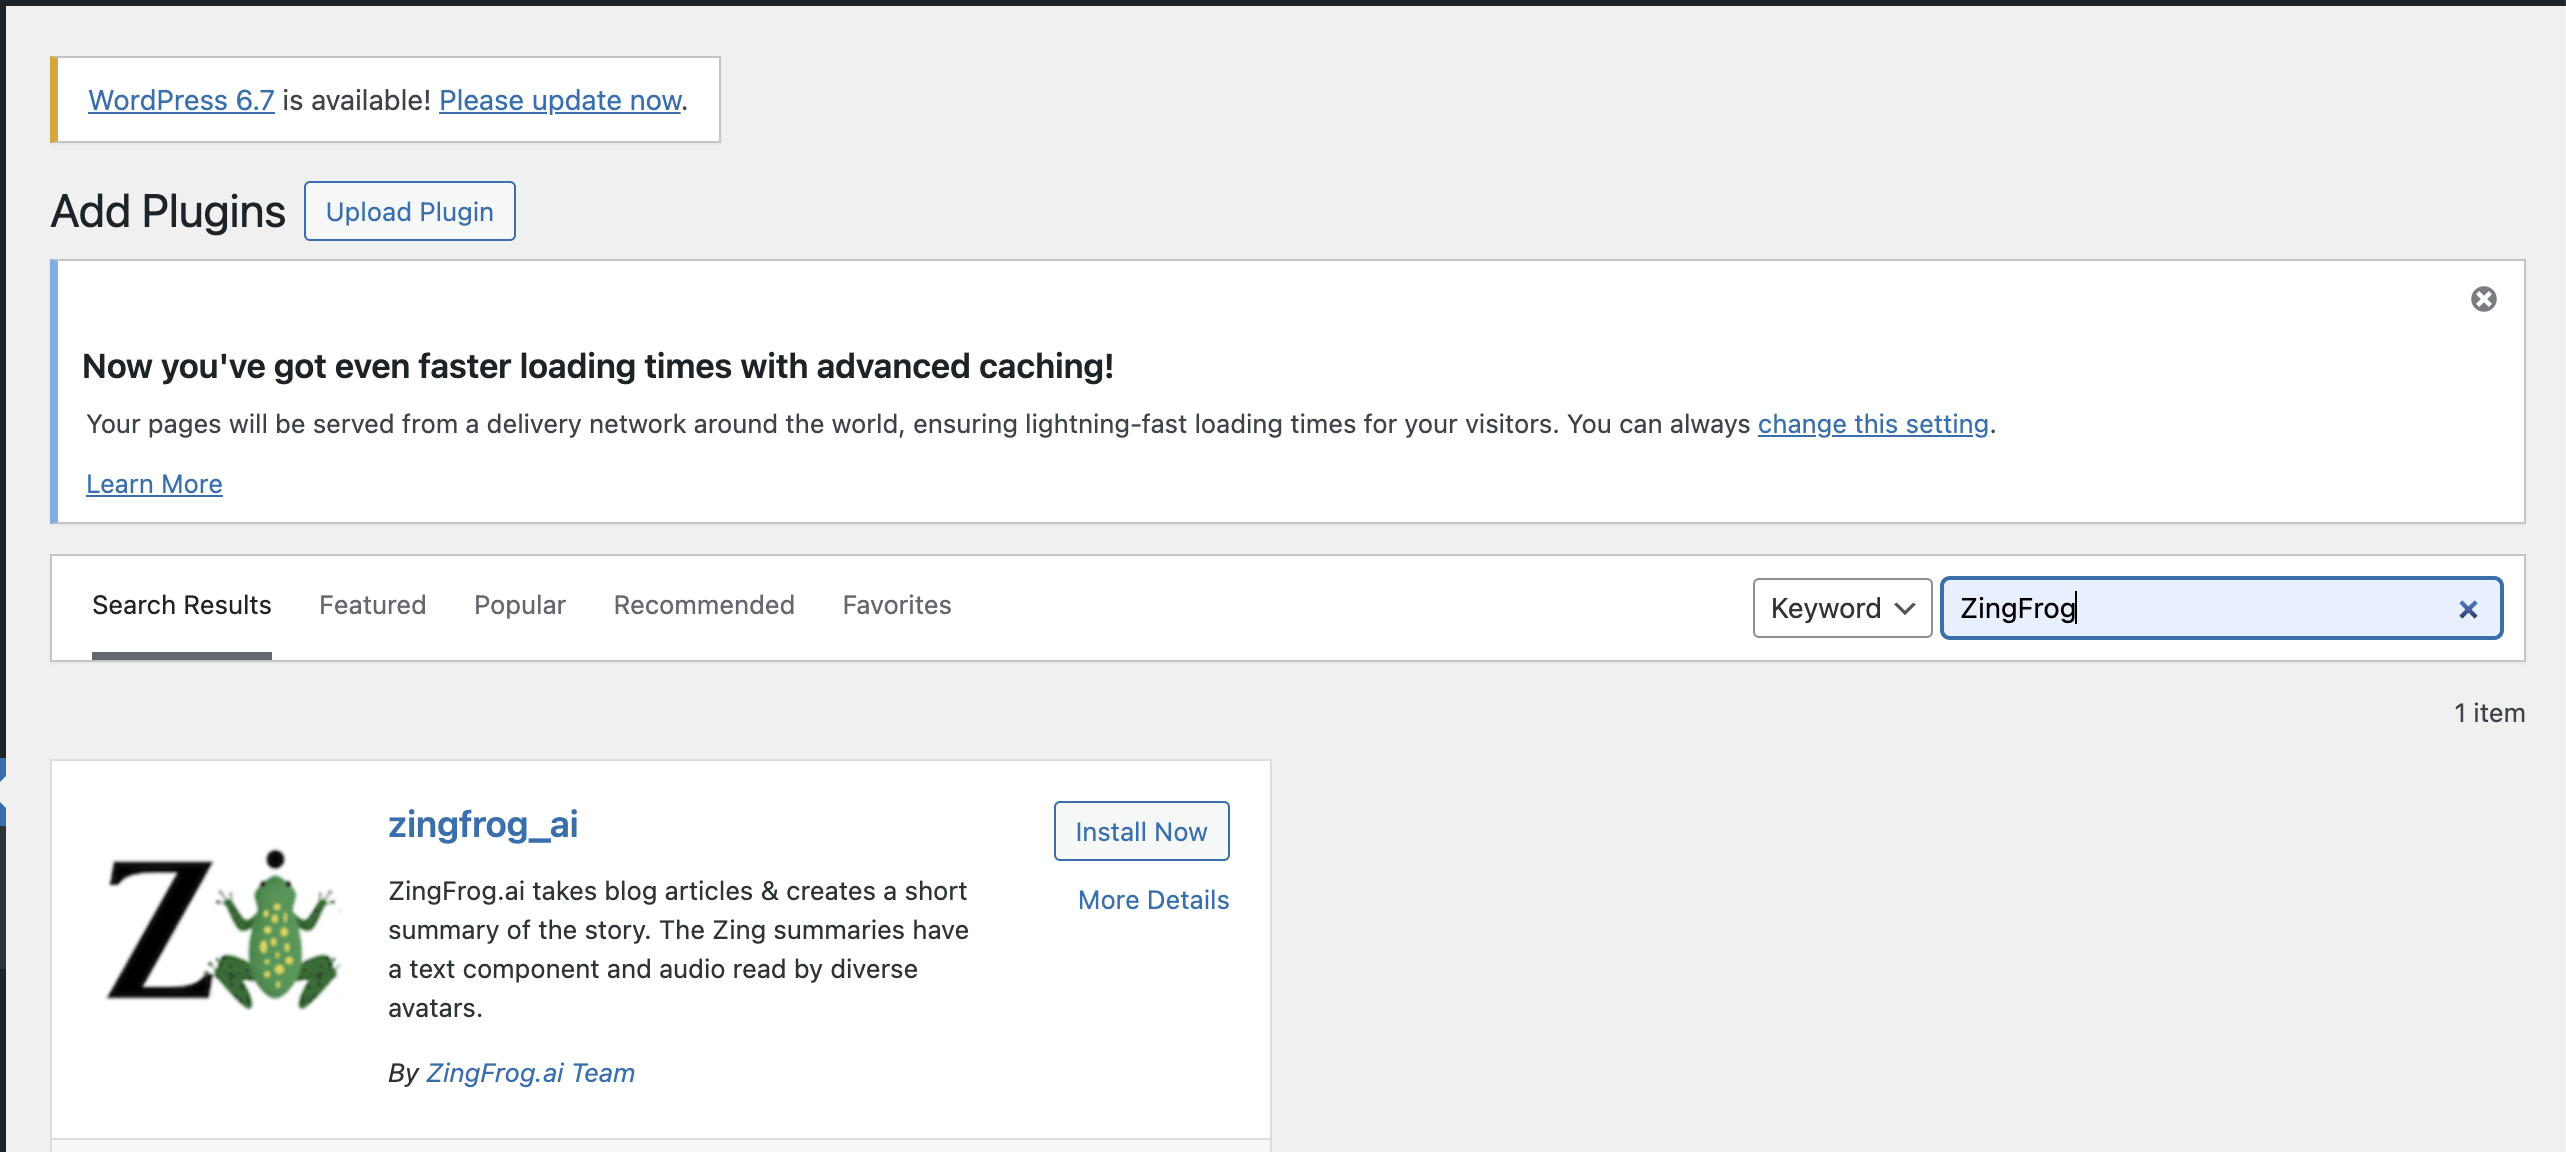Click the Add Plugins page heading

click(x=168, y=211)
